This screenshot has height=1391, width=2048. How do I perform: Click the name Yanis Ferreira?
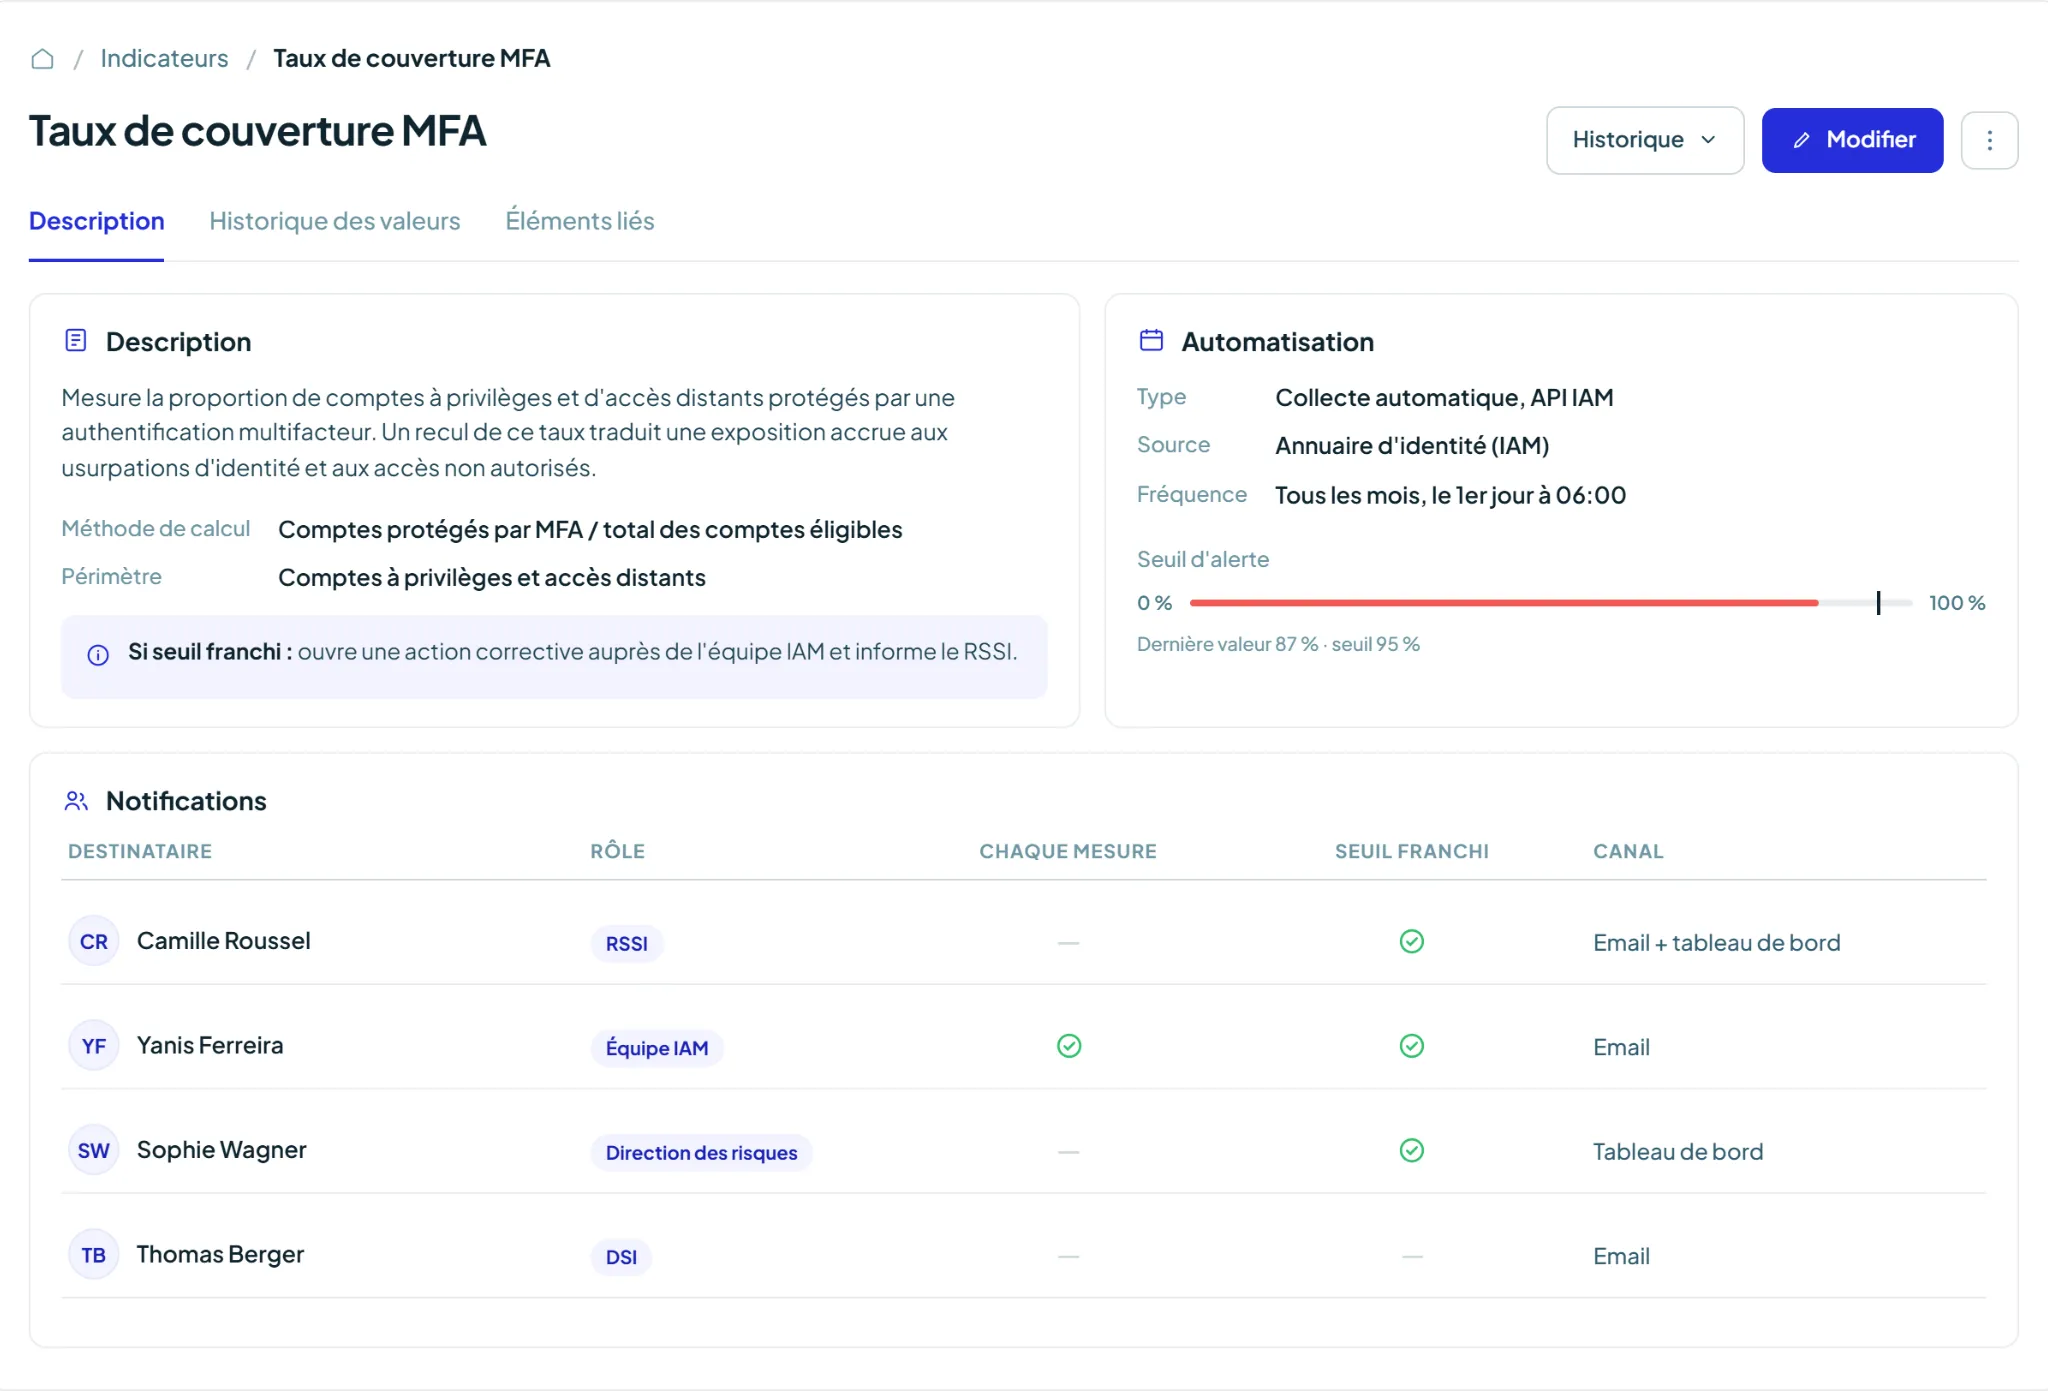tap(210, 1046)
